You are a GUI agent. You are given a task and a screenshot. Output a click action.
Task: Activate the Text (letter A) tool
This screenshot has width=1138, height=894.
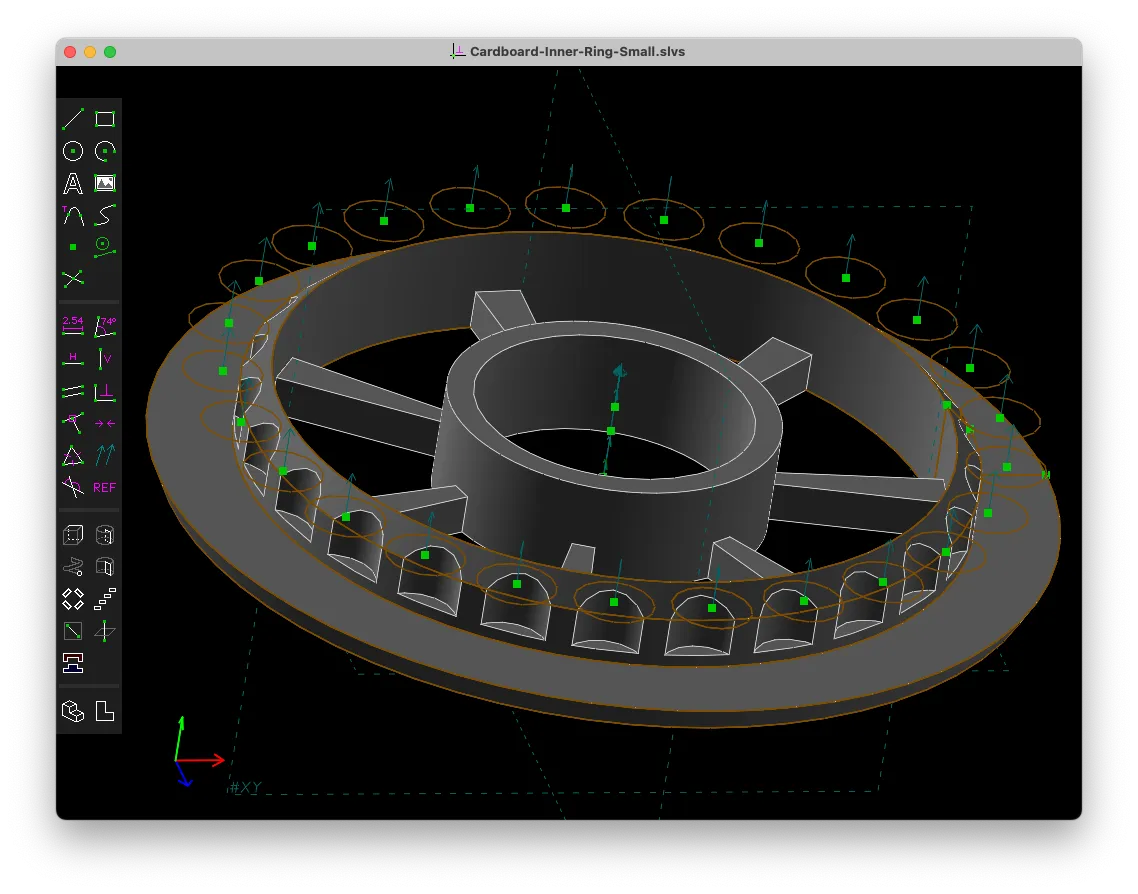click(x=73, y=183)
